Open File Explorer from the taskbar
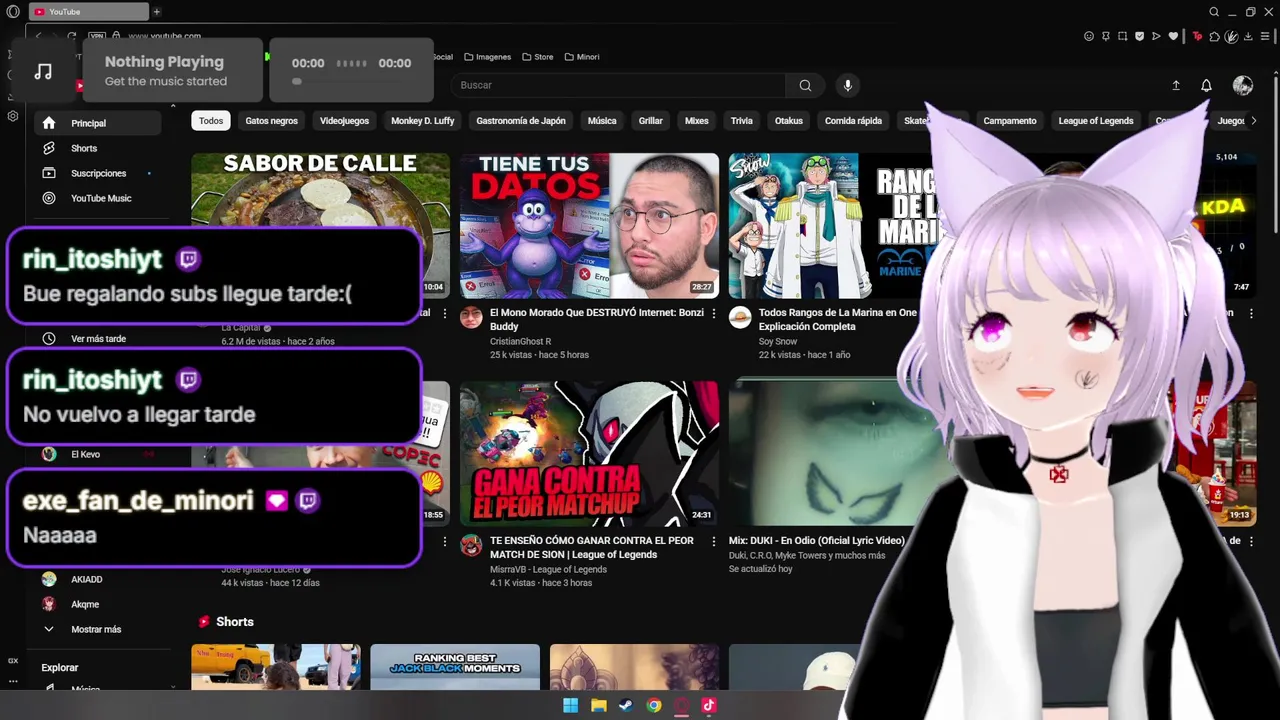 click(x=598, y=705)
